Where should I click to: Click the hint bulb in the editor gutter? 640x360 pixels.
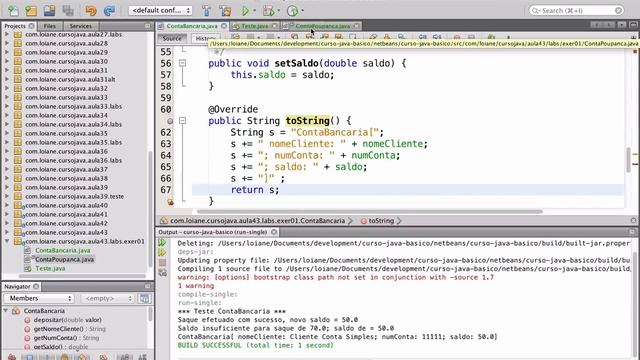[170, 202]
